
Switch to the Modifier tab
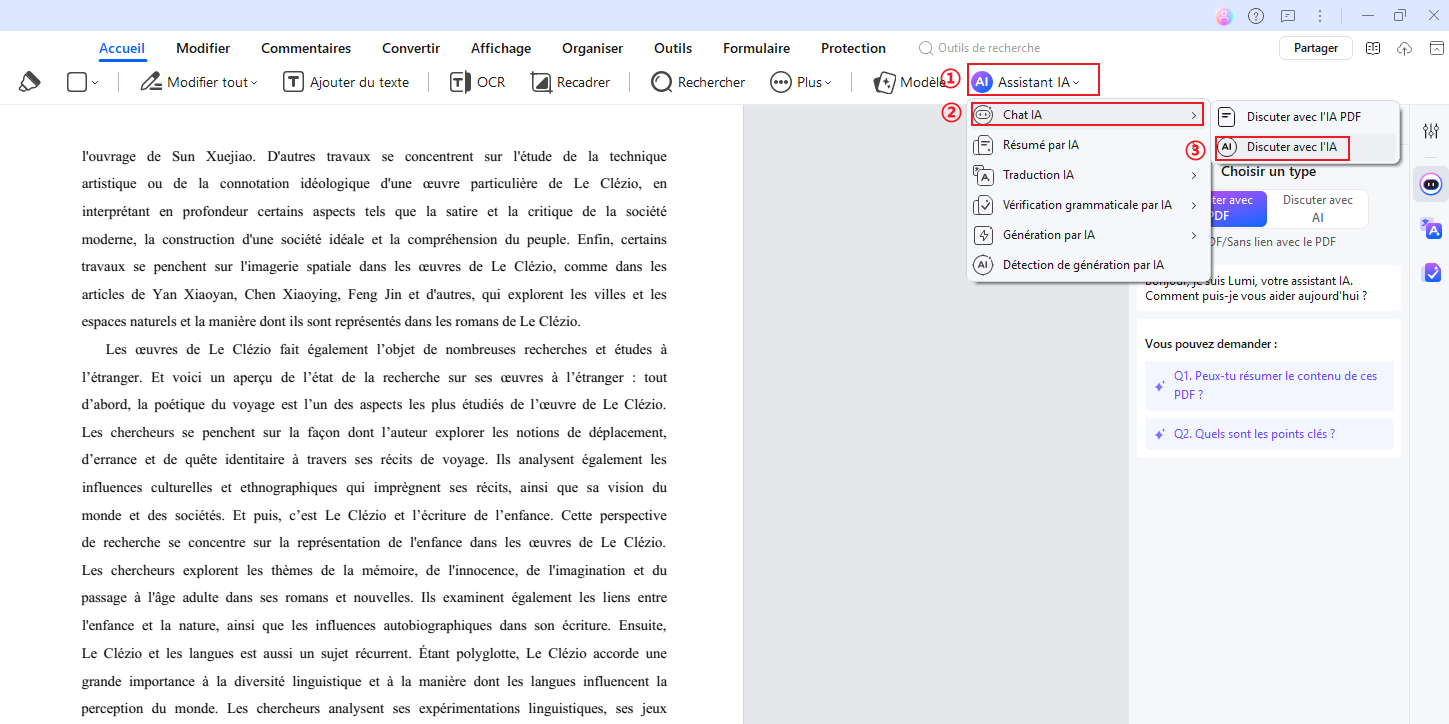(203, 48)
